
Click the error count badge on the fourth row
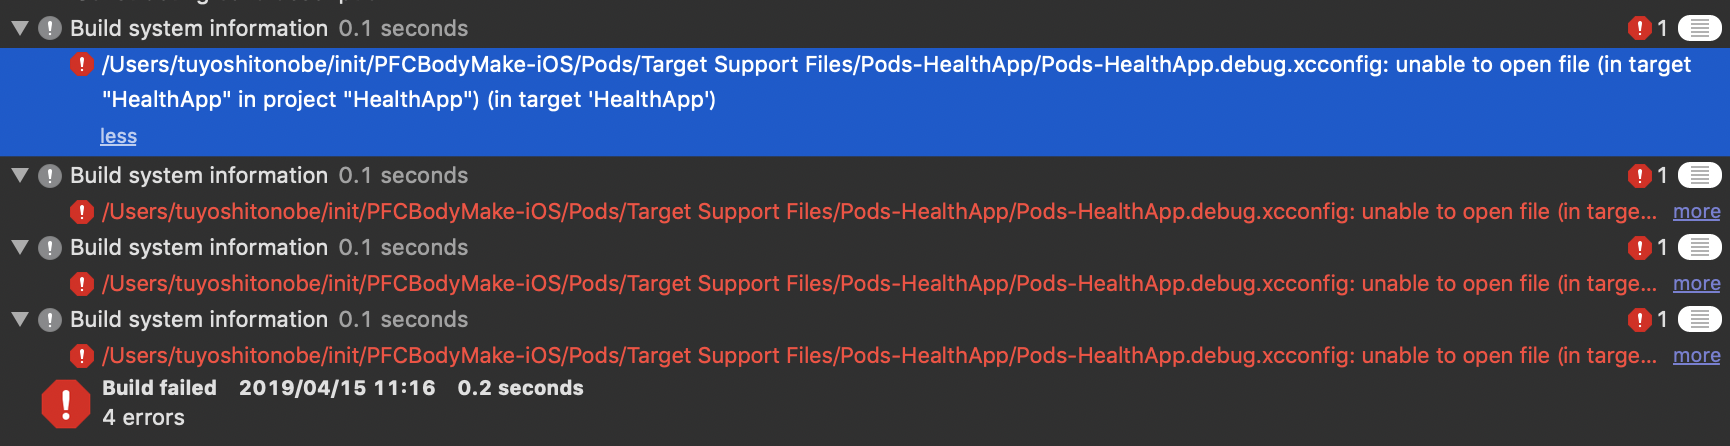[x=1639, y=319]
